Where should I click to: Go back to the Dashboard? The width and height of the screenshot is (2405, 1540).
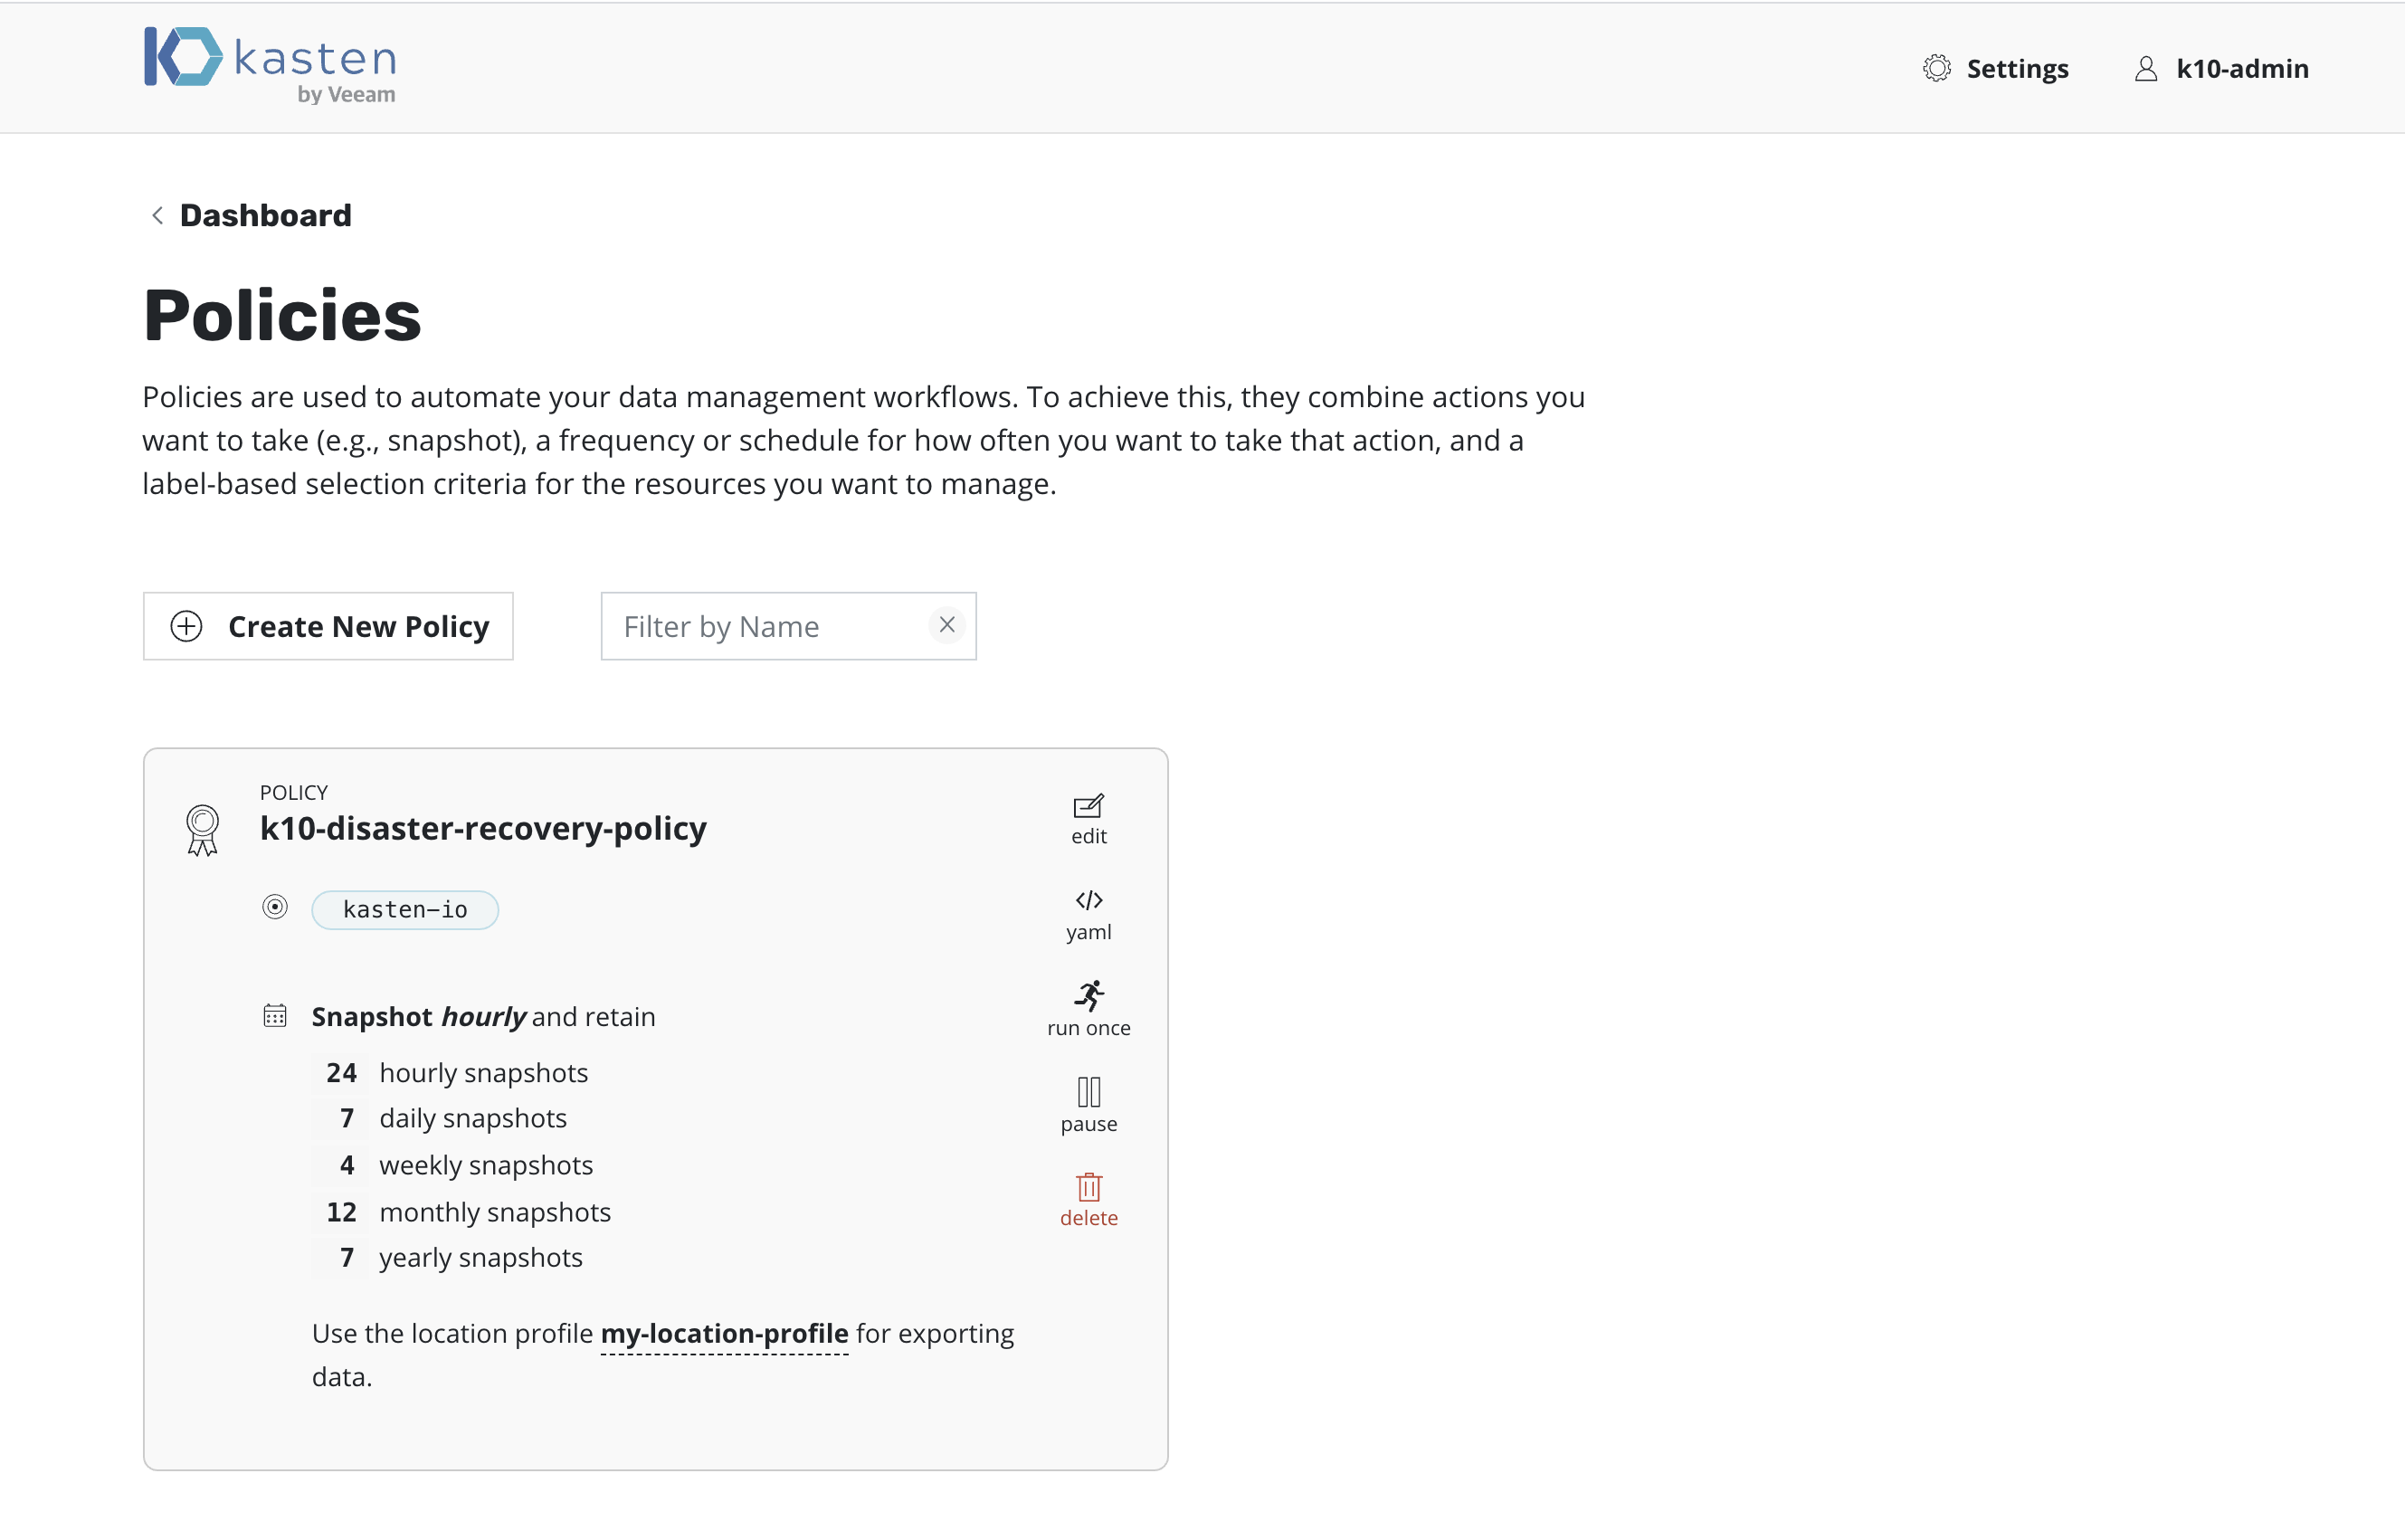[x=265, y=215]
